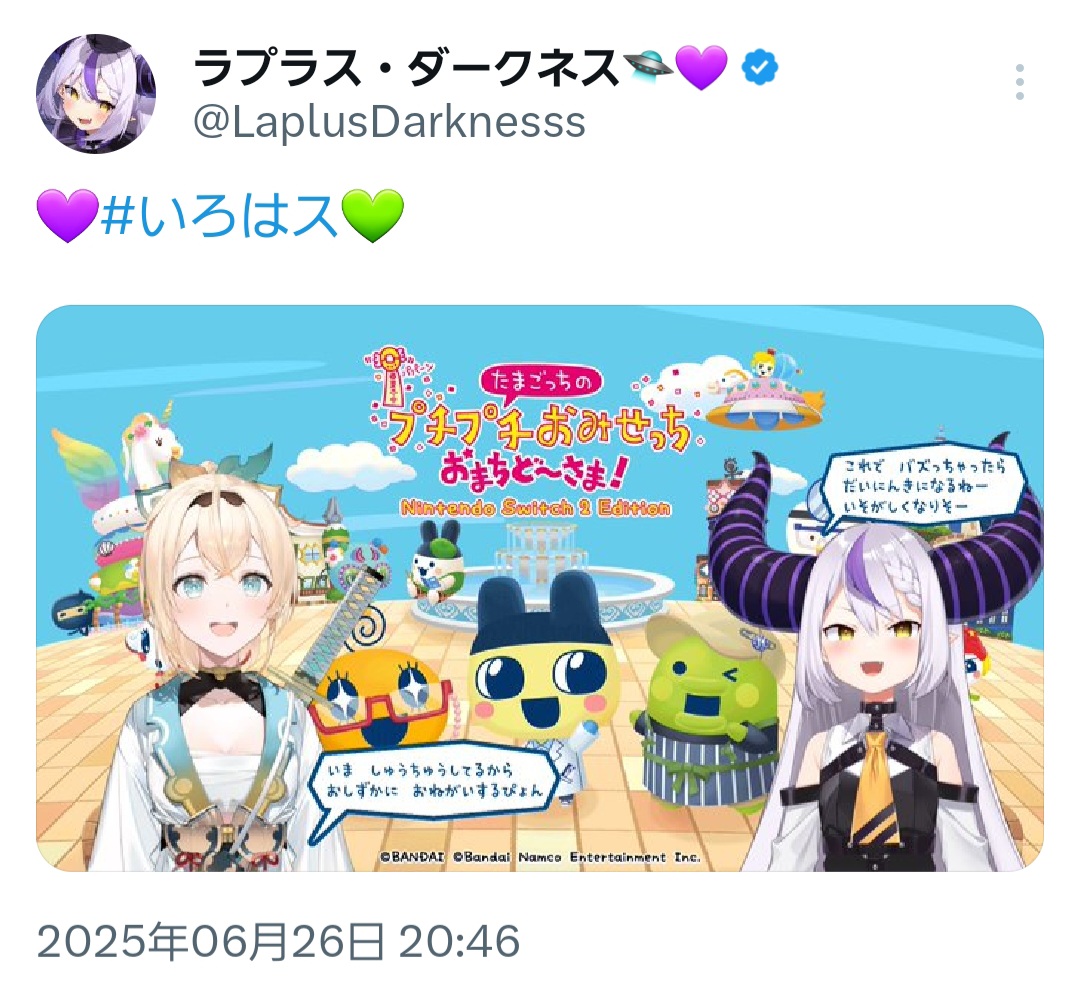Open display name ラプラス・ダークネス
This screenshot has height=985, width=1080.
[406, 68]
